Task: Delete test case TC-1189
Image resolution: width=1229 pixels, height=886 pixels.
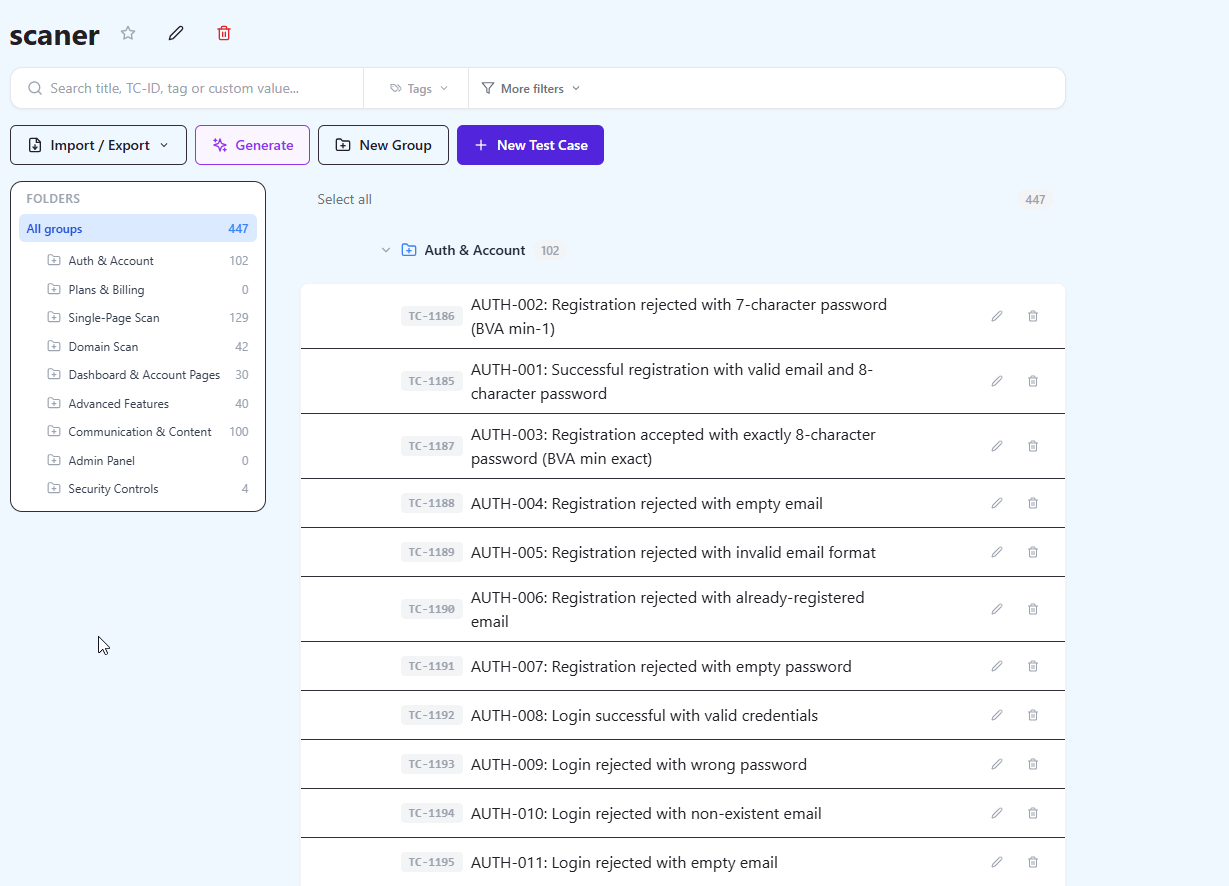Action: click(1033, 552)
